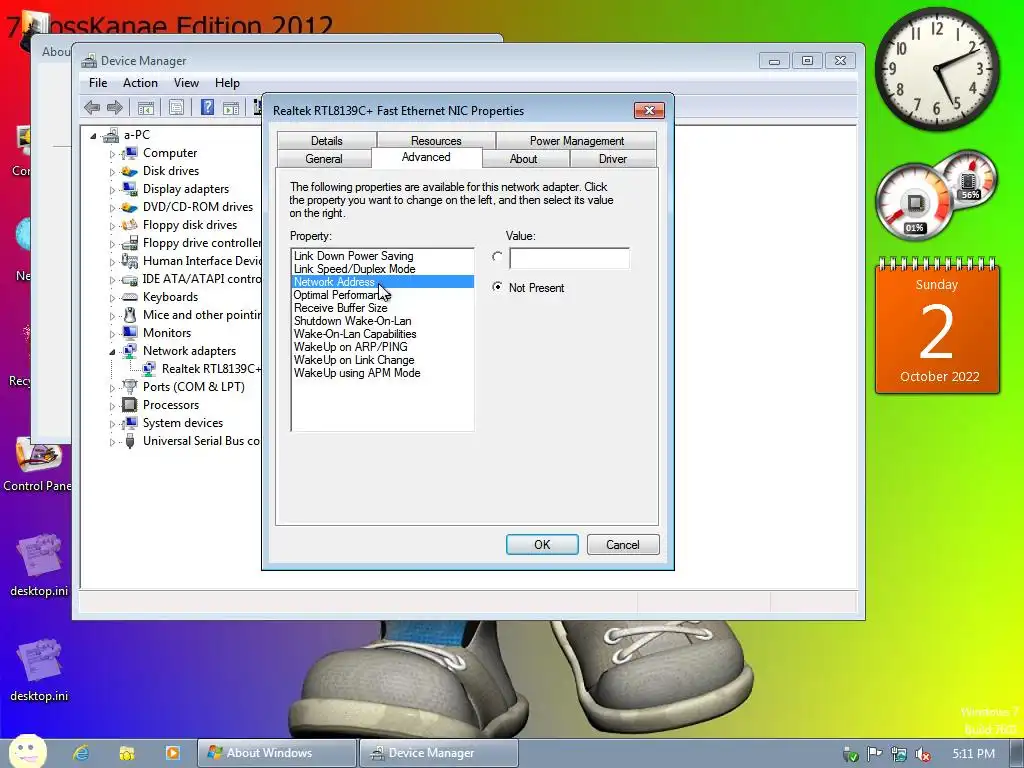The image size is (1024, 768).
Task: Click the Value text input field
Action: click(x=569, y=258)
